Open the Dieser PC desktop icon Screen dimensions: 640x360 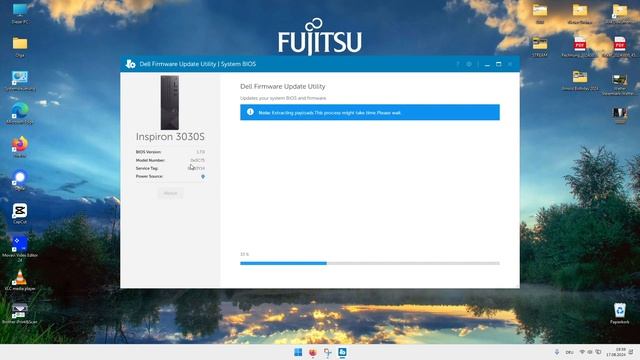(x=20, y=13)
